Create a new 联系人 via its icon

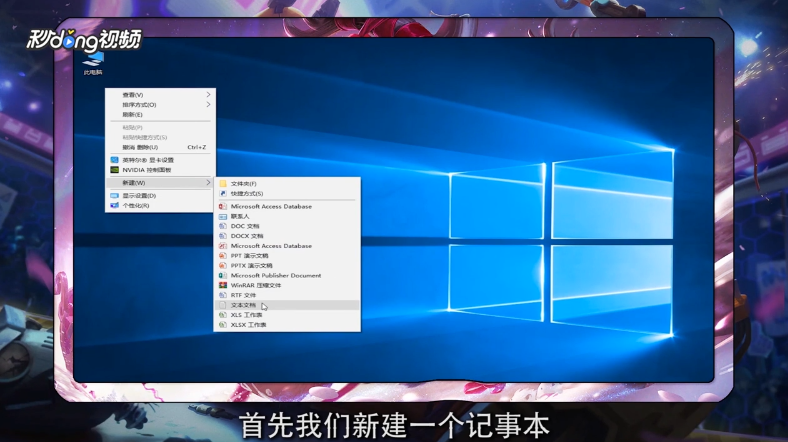coord(223,216)
